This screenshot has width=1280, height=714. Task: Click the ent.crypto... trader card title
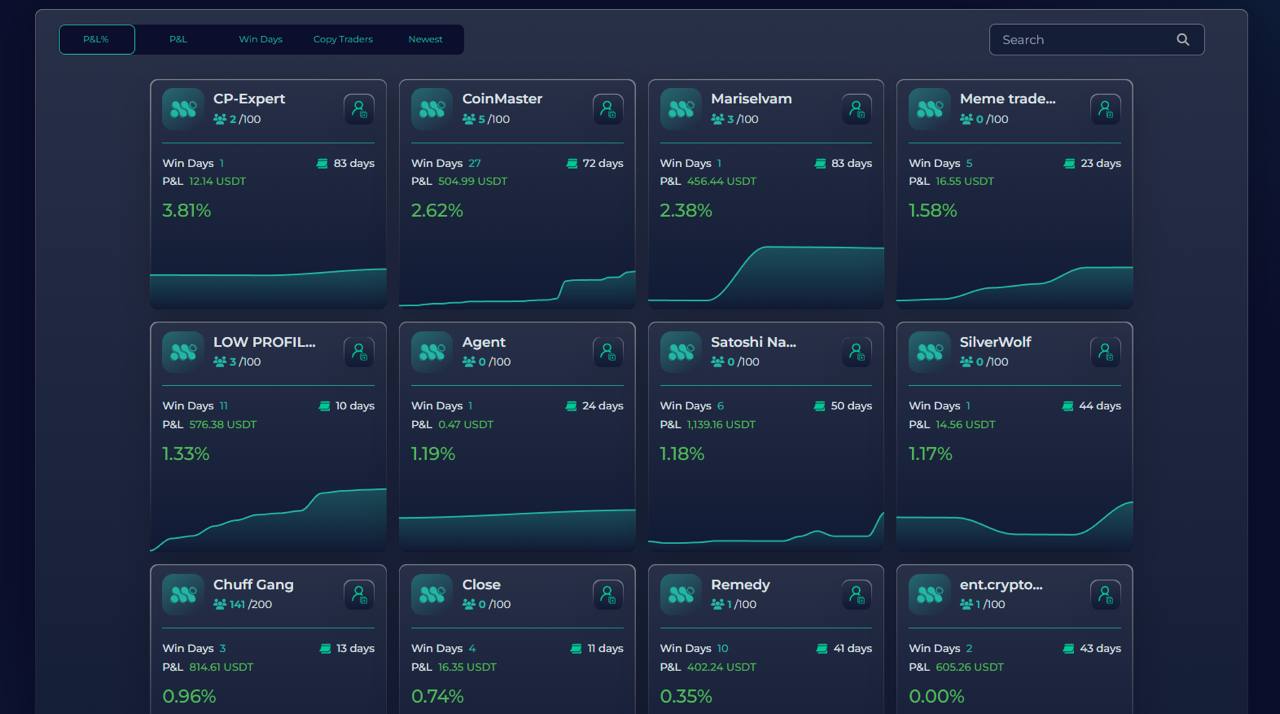coord(1001,585)
